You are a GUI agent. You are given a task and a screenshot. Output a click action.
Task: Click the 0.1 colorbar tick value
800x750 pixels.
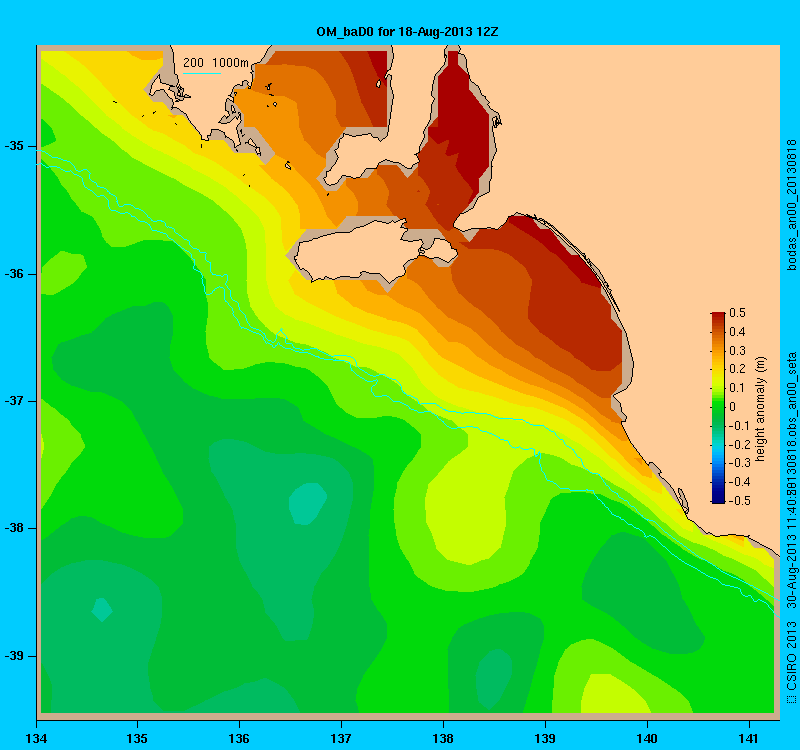[737, 388]
